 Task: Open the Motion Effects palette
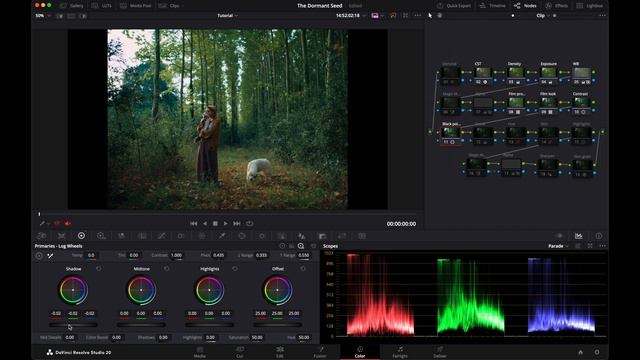(x=142, y=236)
